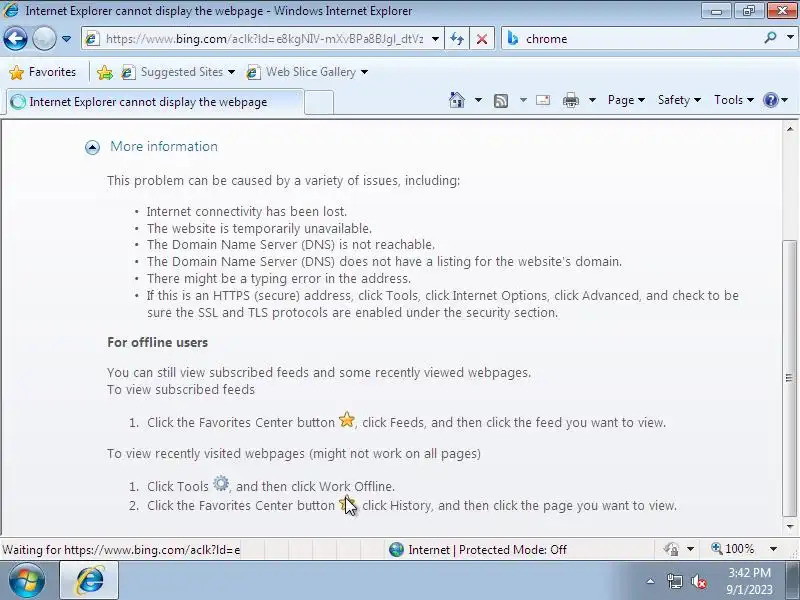Click the Refresh button
Image resolution: width=800 pixels, height=600 pixels.
457,39
